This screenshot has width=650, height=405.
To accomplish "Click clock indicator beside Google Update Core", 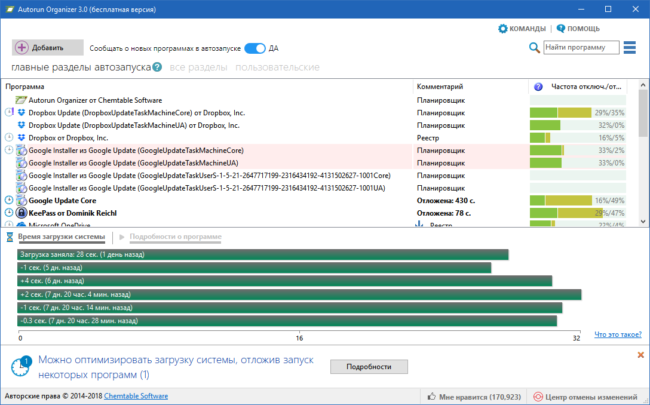I will pyautogui.click(x=9, y=200).
